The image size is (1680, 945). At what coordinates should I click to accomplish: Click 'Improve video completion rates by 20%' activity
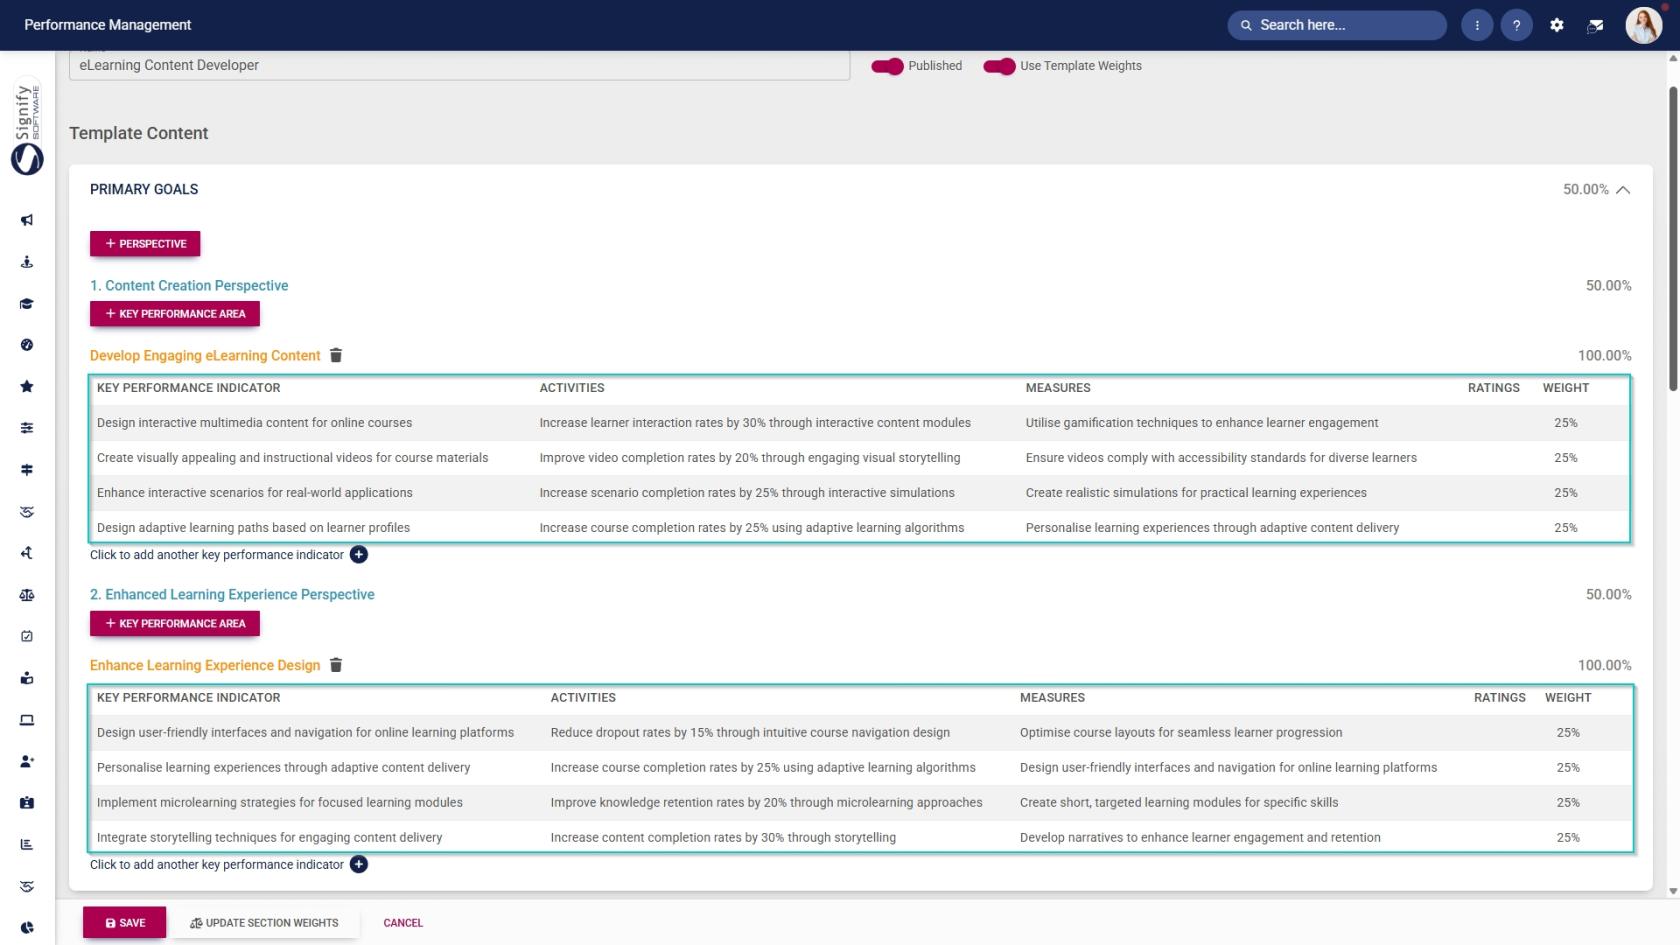click(x=750, y=458)
